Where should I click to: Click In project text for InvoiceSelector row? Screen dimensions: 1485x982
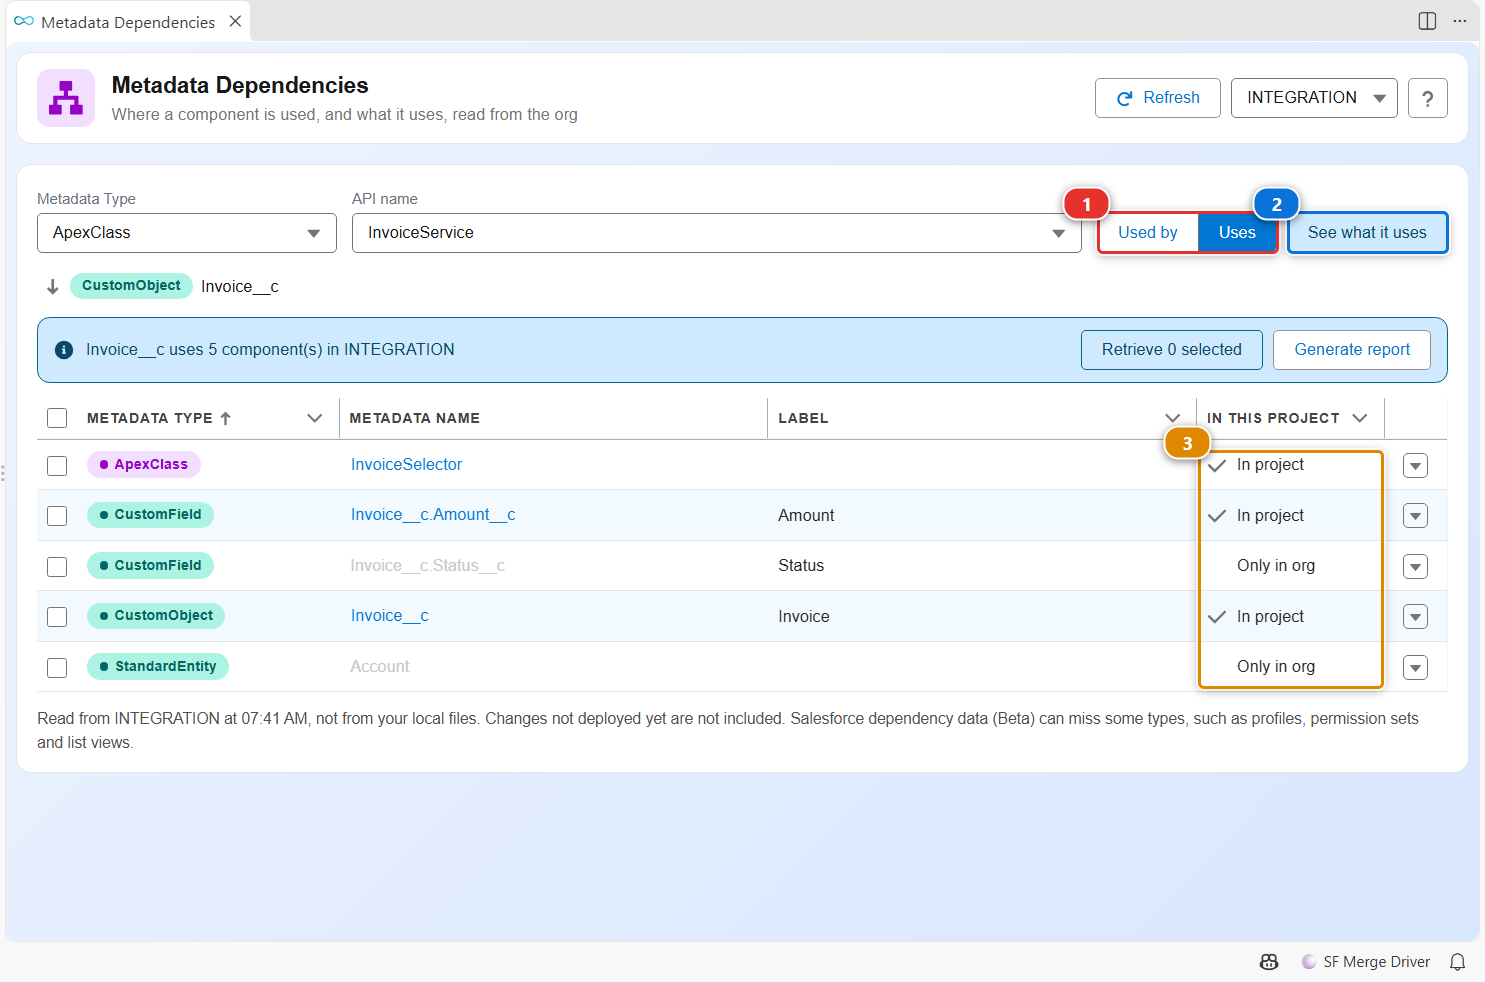(x=1270, y=465)
